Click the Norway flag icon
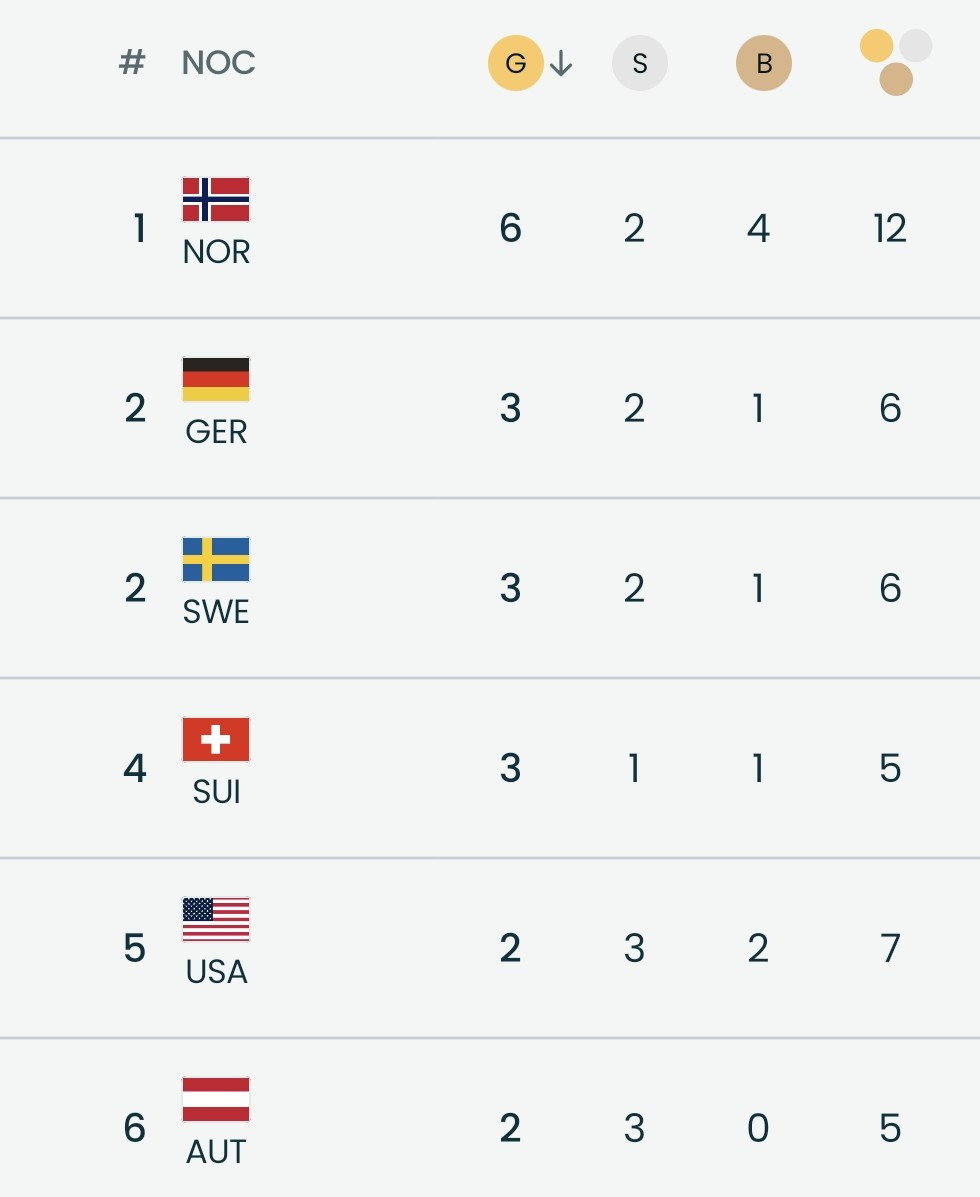The width and height of the screenshot is (980, 1197). click(x=216, y=199)
